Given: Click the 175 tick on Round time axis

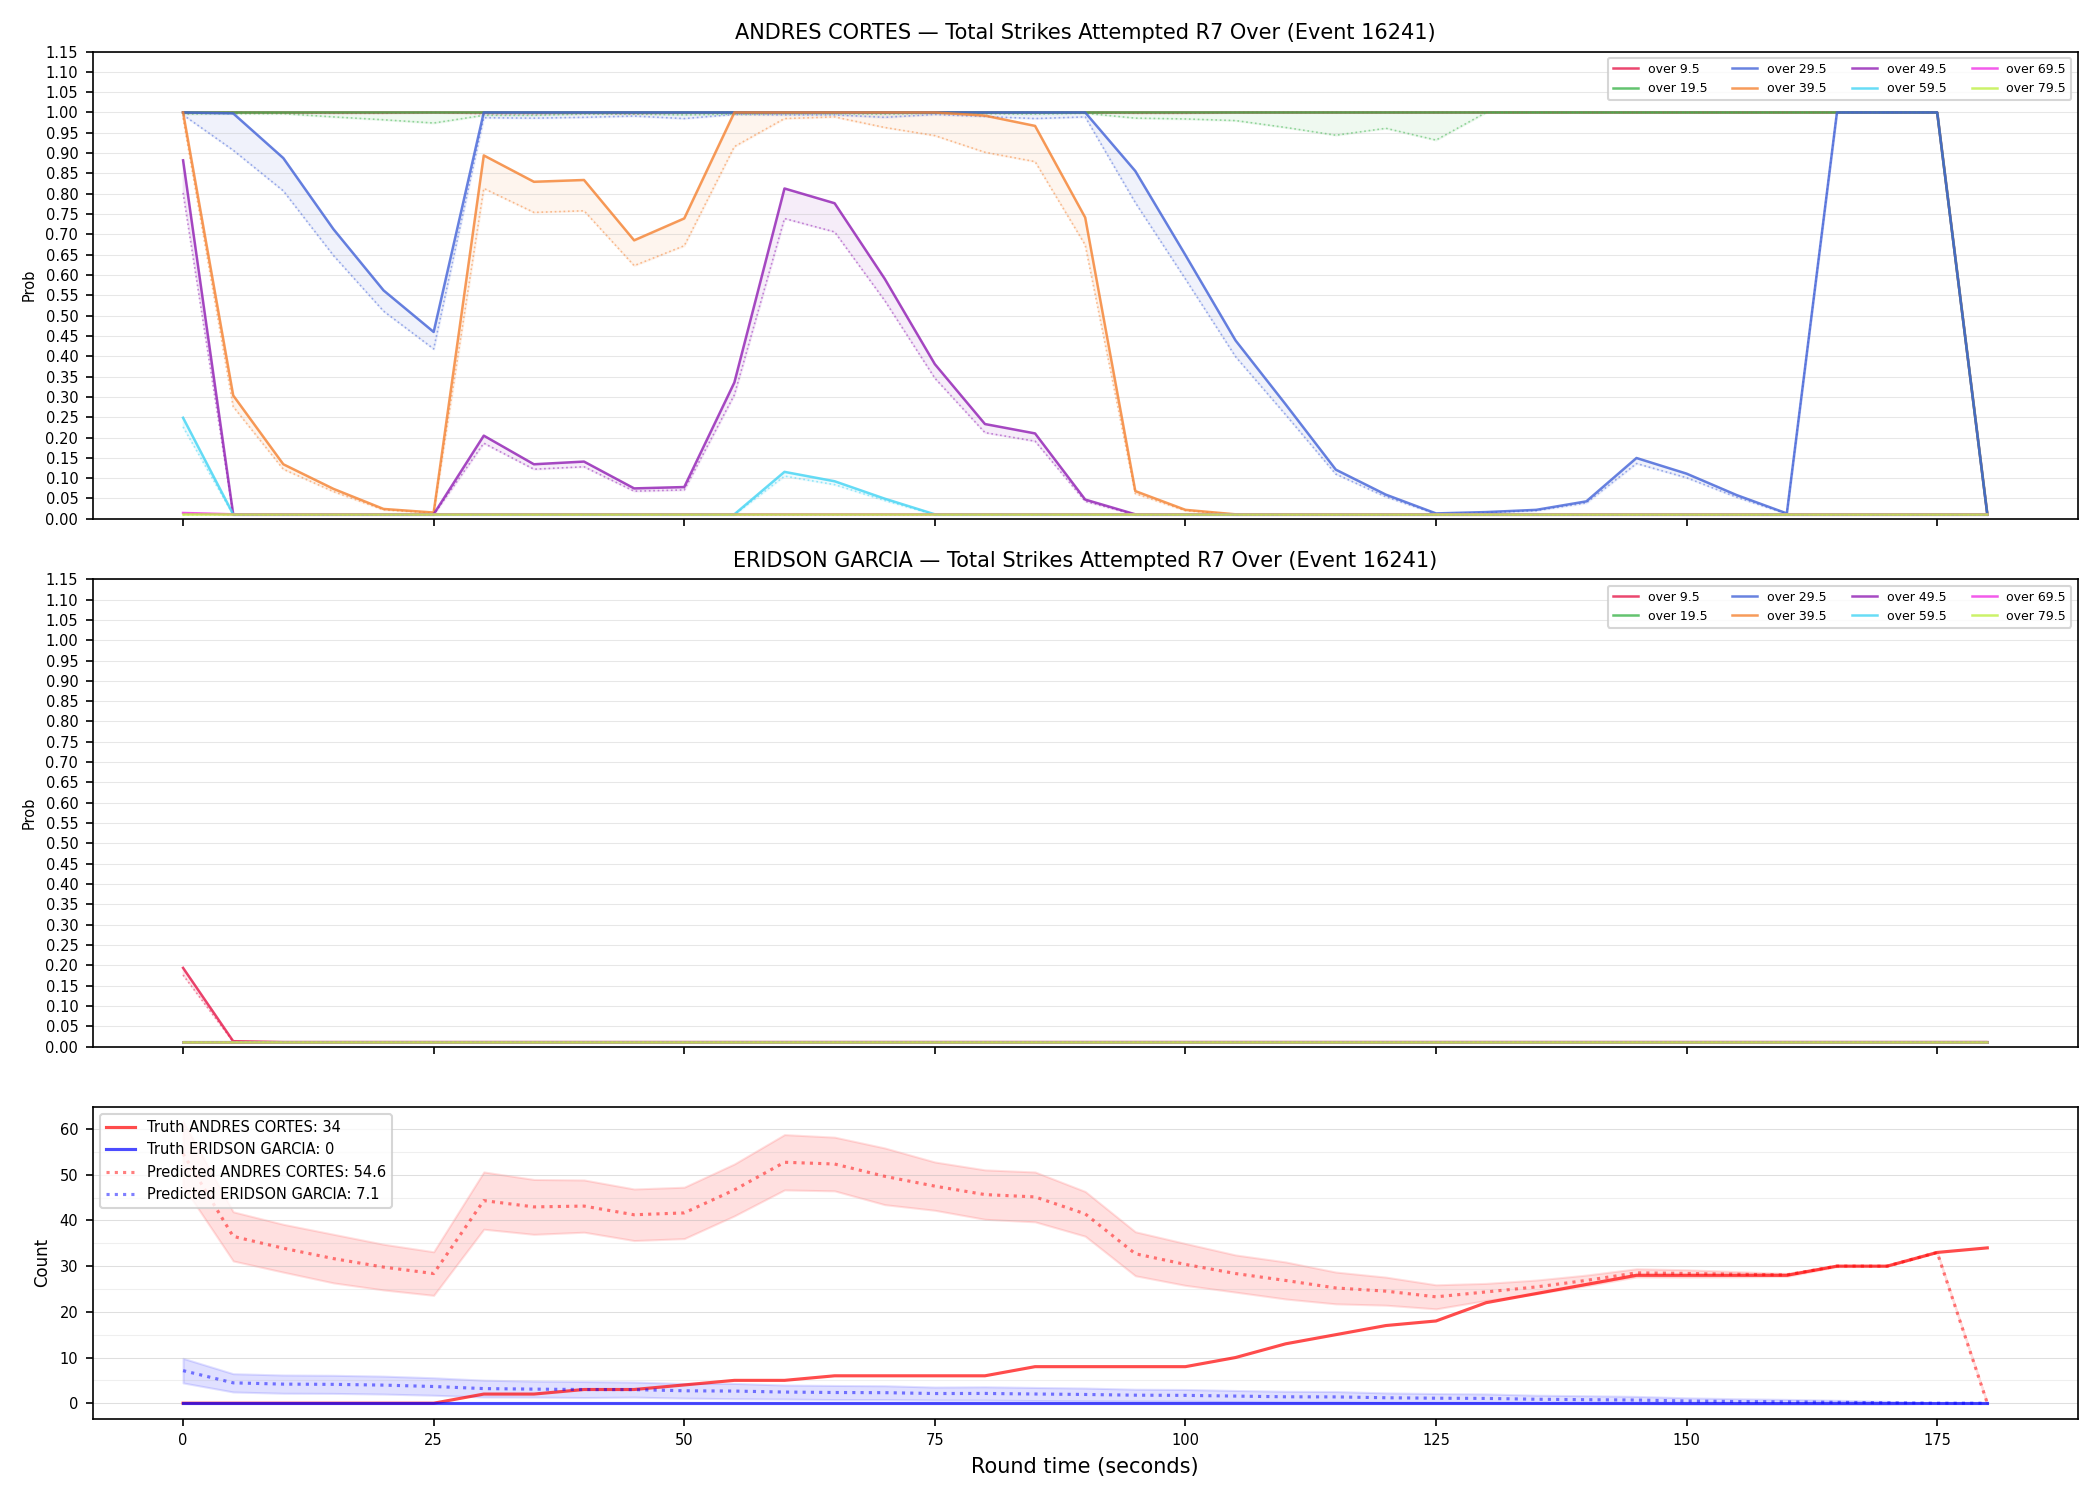Looking at the screenshot, I should [1937, 1440].
